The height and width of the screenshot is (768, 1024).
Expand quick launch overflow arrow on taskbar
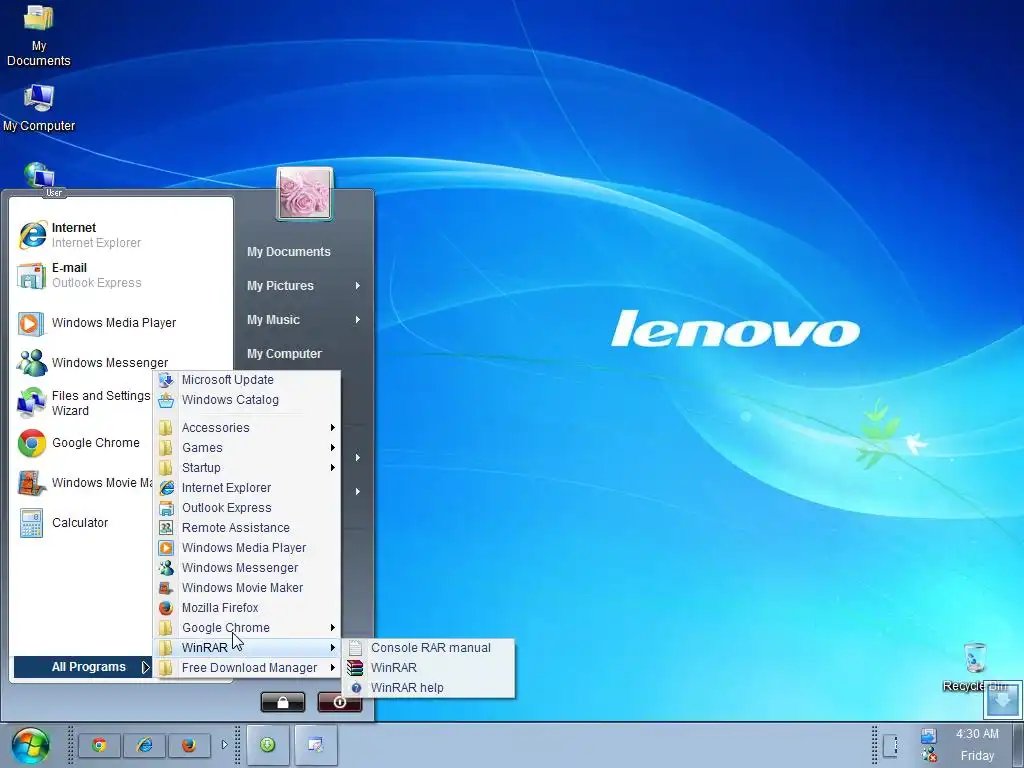click(224, 744)
